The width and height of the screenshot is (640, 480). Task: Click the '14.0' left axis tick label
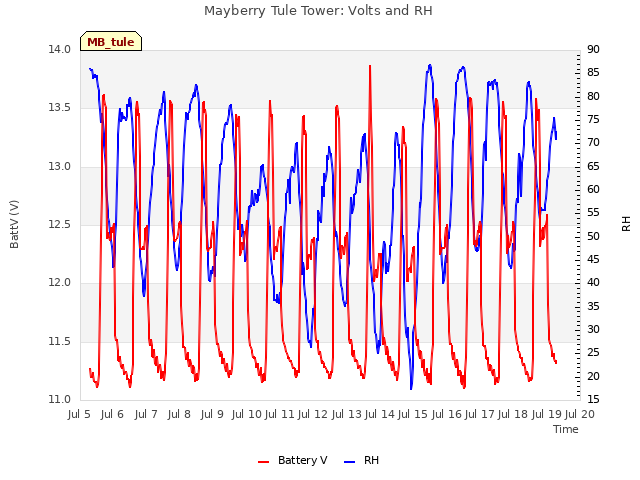pos(60,49)
